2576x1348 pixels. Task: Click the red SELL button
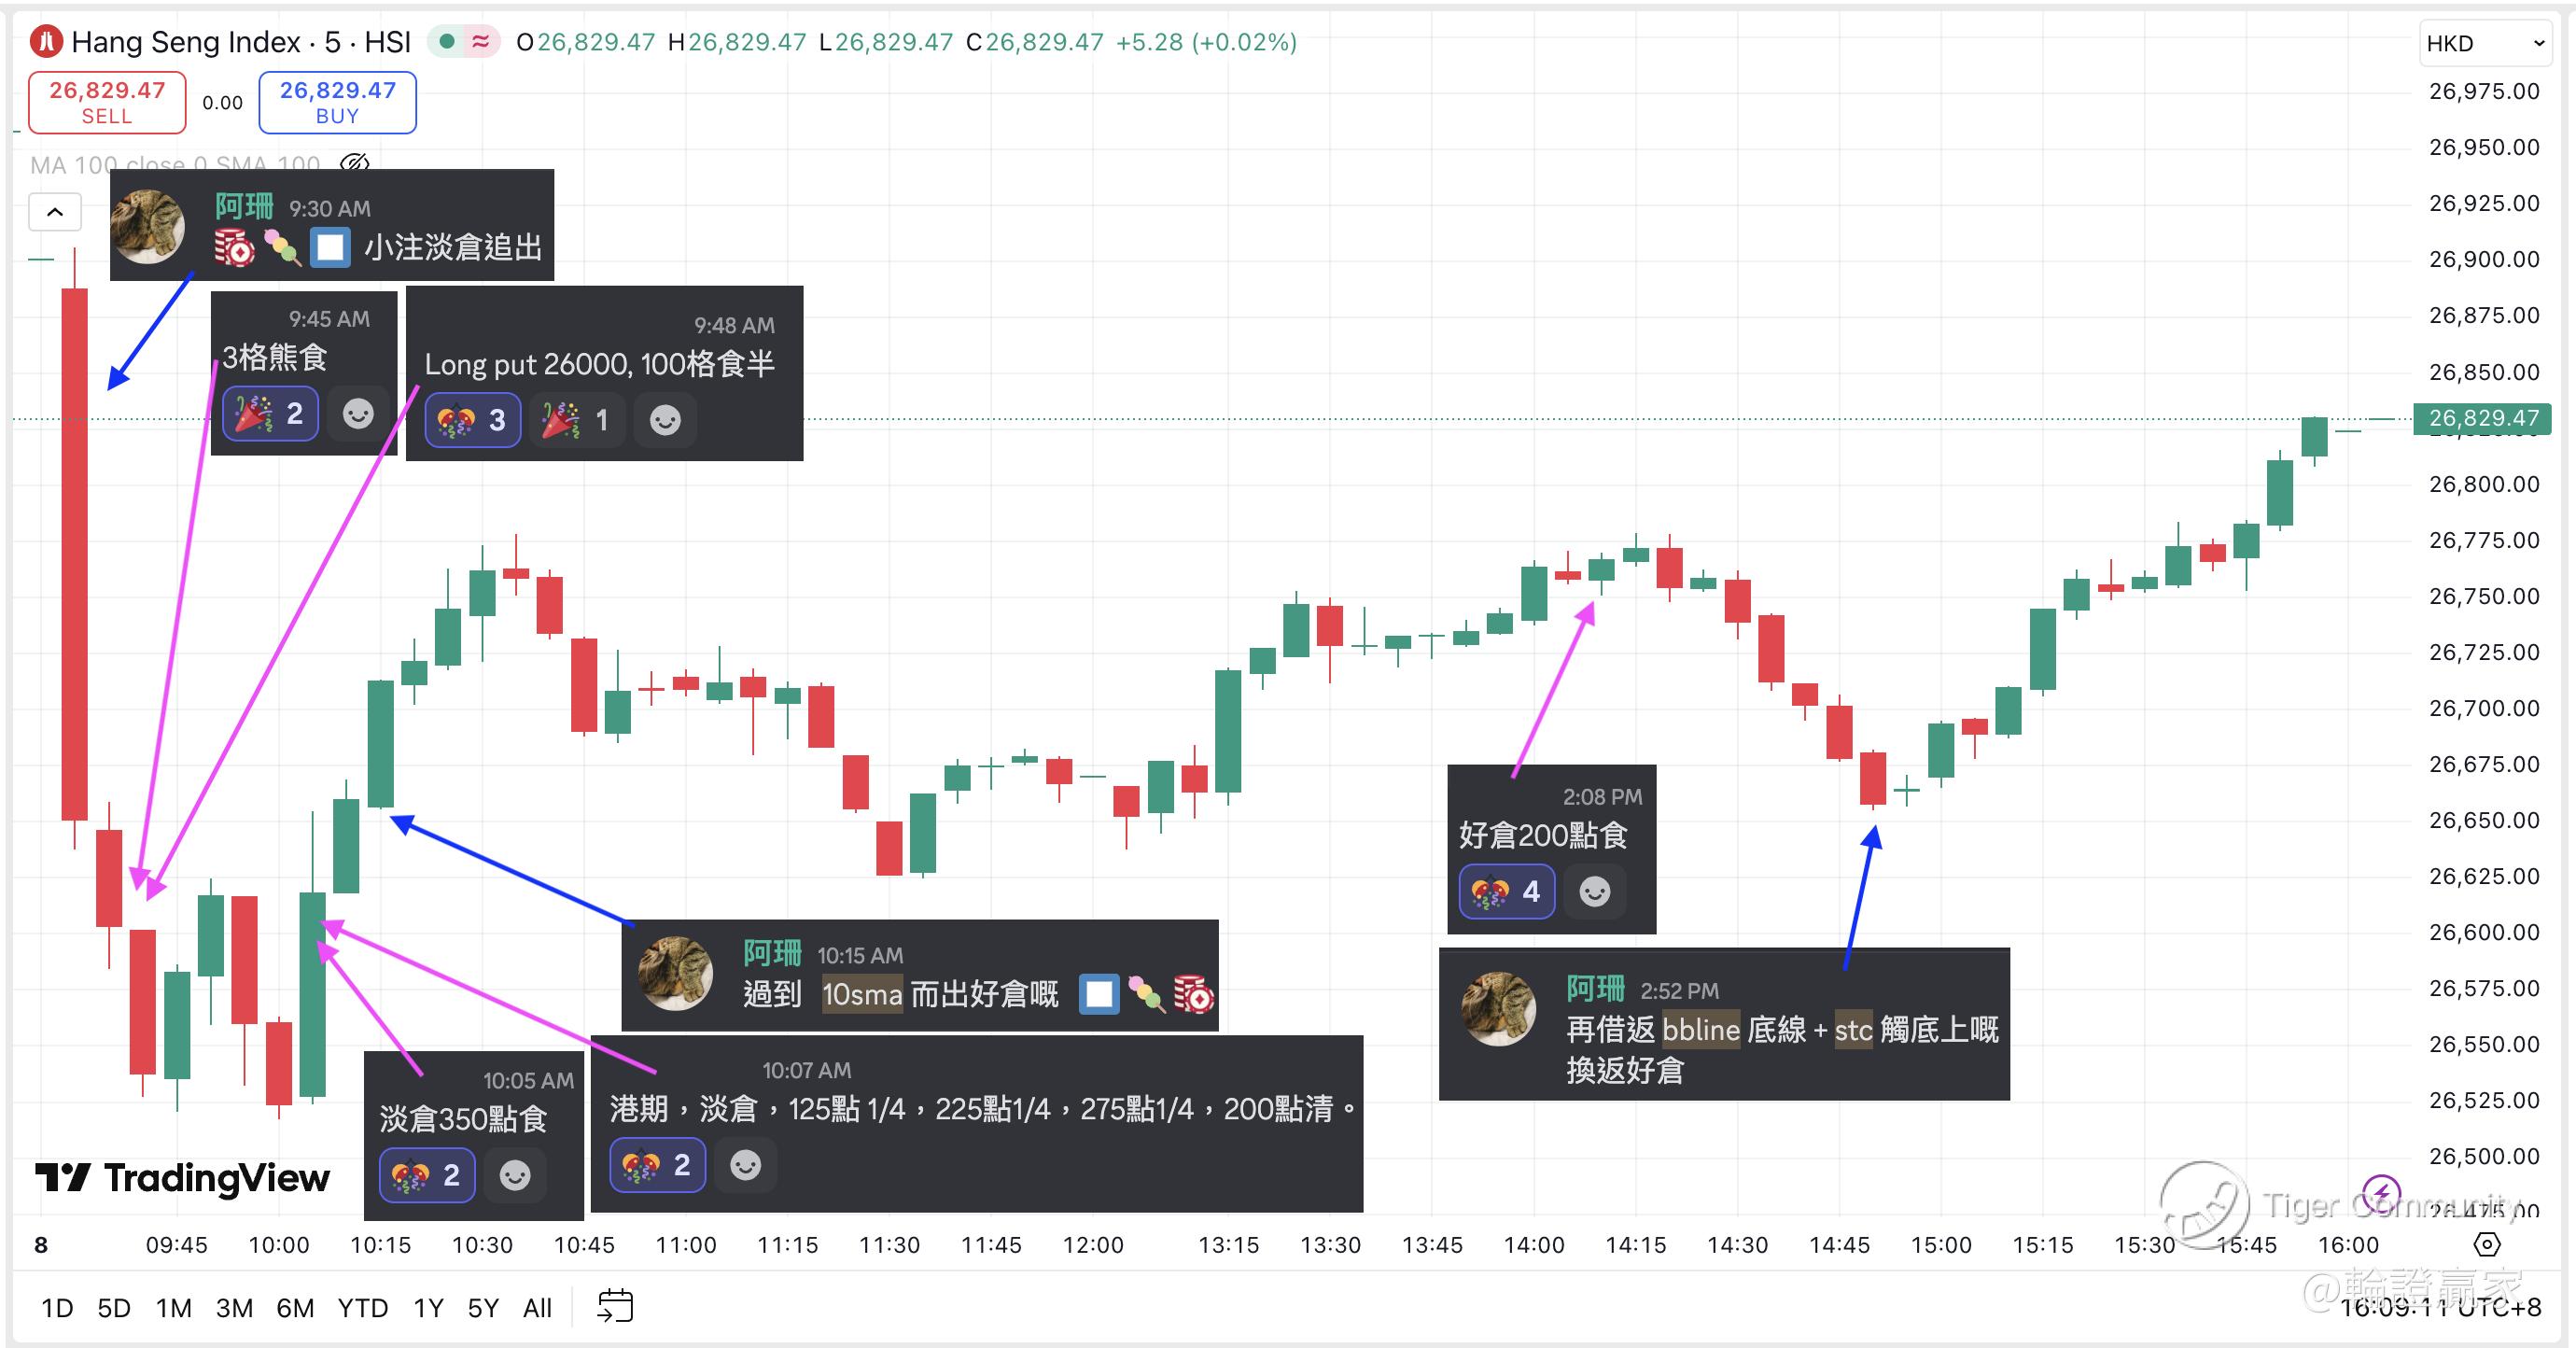pos(107,102)
